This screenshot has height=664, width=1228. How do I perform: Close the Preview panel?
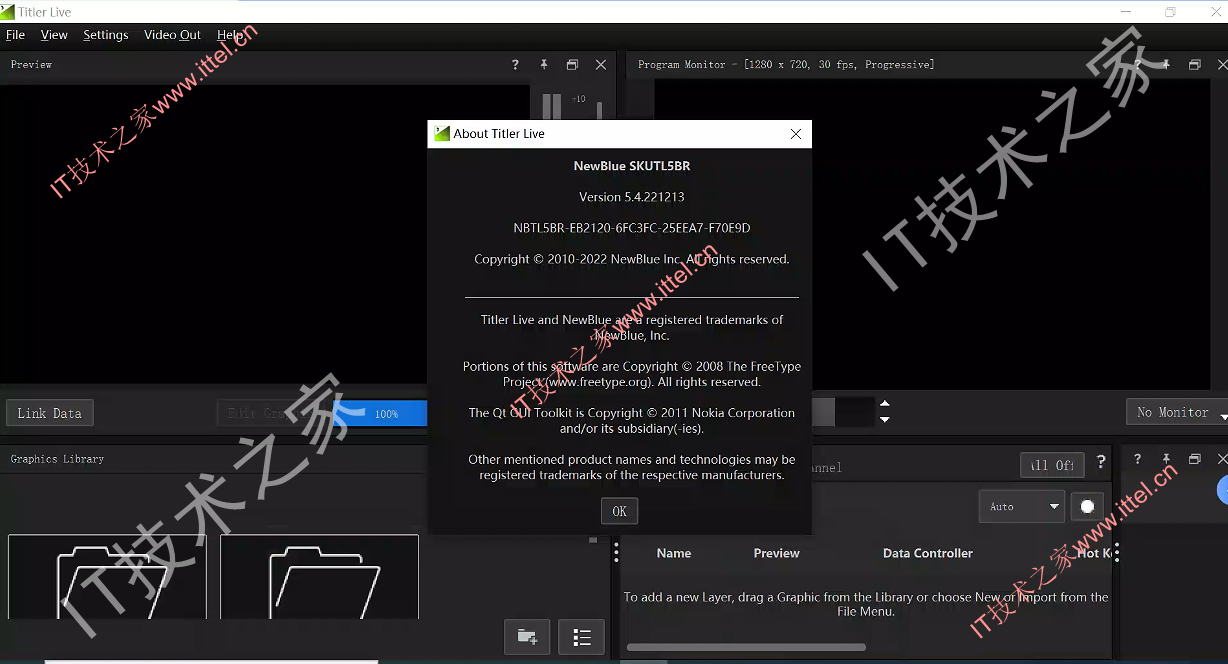tap(601, 65)
